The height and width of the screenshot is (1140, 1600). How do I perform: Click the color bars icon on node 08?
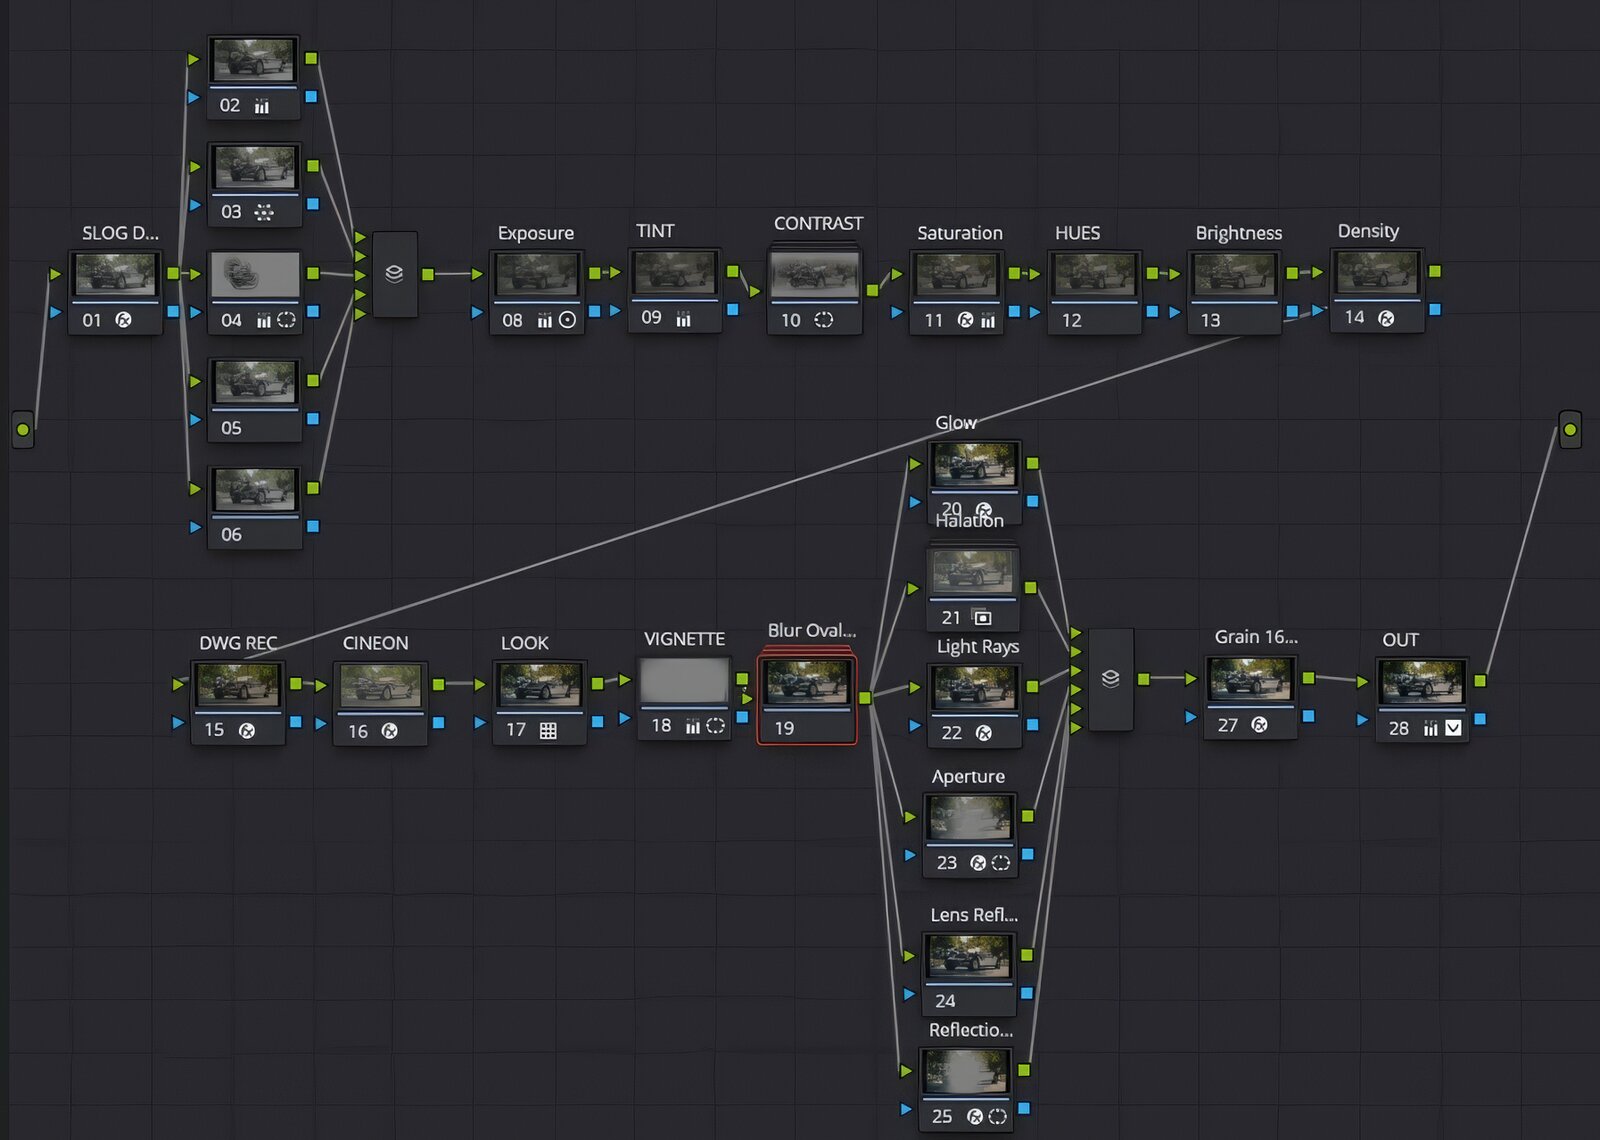point(545,320)
